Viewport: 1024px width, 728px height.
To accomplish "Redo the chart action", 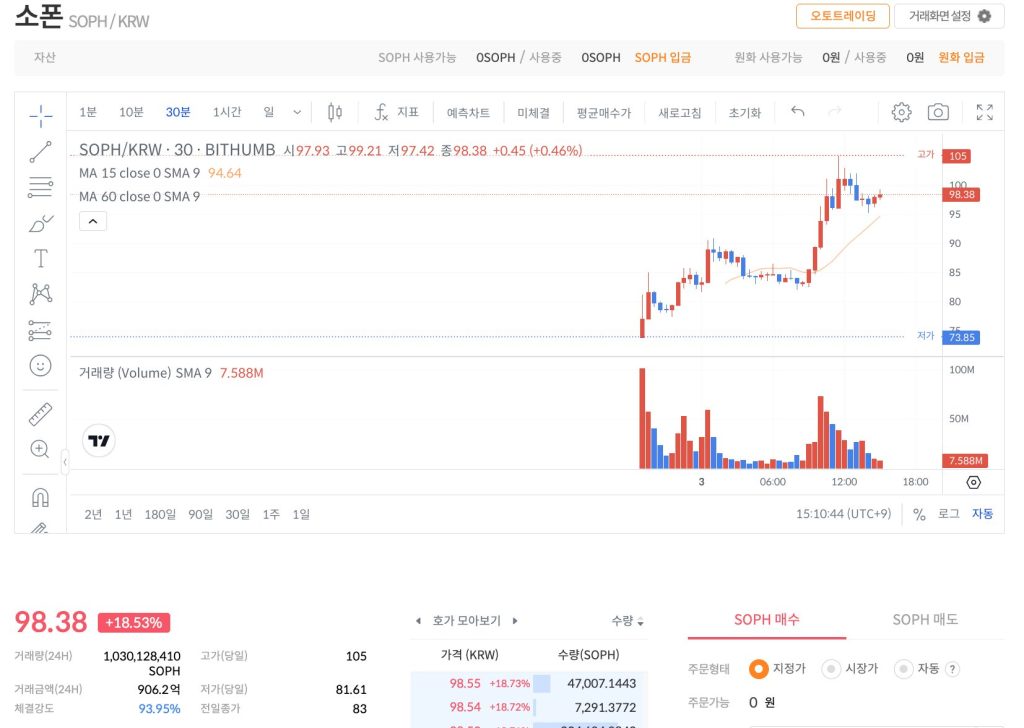I will 835,112.
